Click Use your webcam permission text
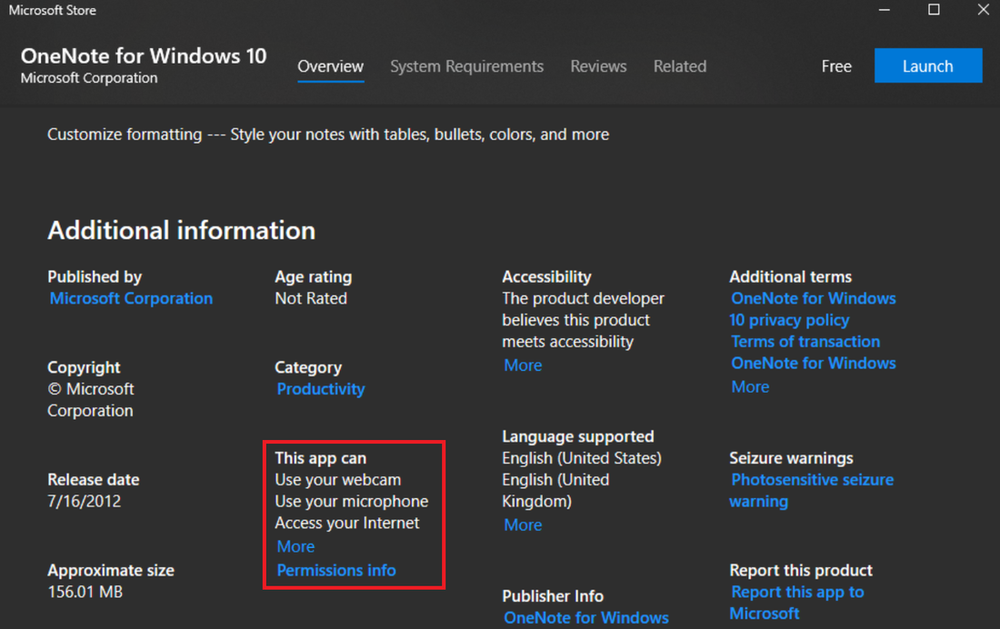Screen dimensions: 1000x629 (x=338, y=480)
